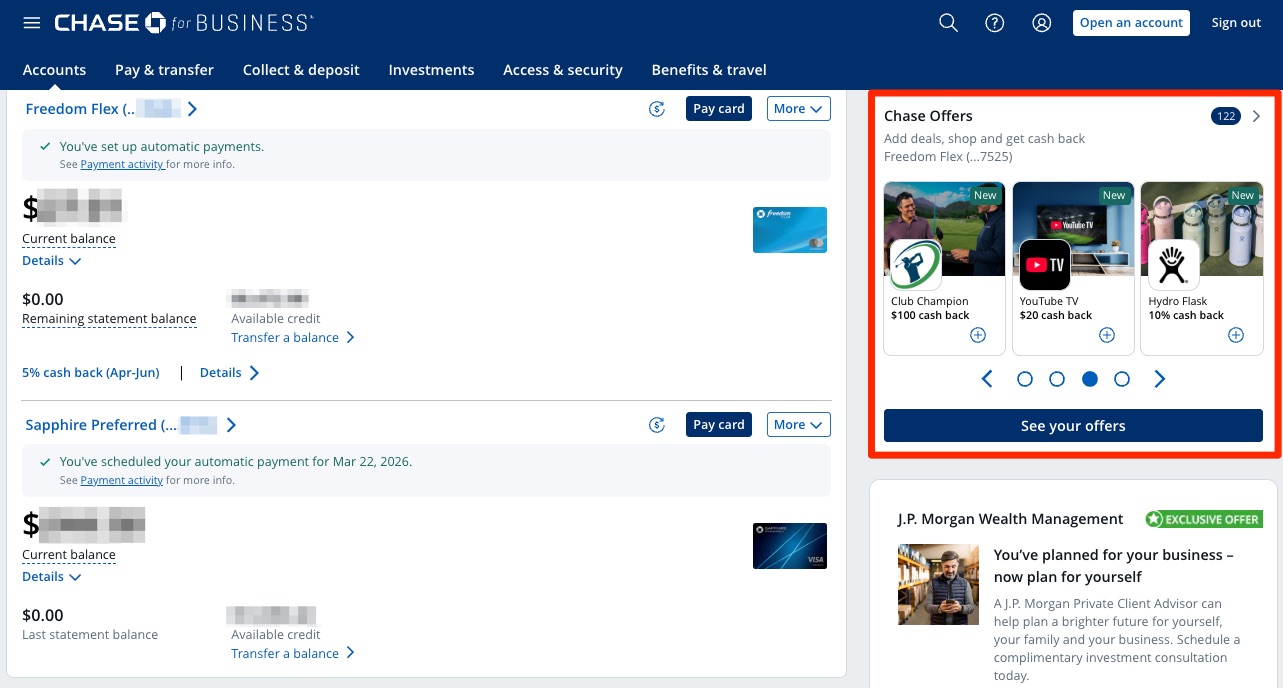Go to the Pay & transfer tab

tap(164, 70)
